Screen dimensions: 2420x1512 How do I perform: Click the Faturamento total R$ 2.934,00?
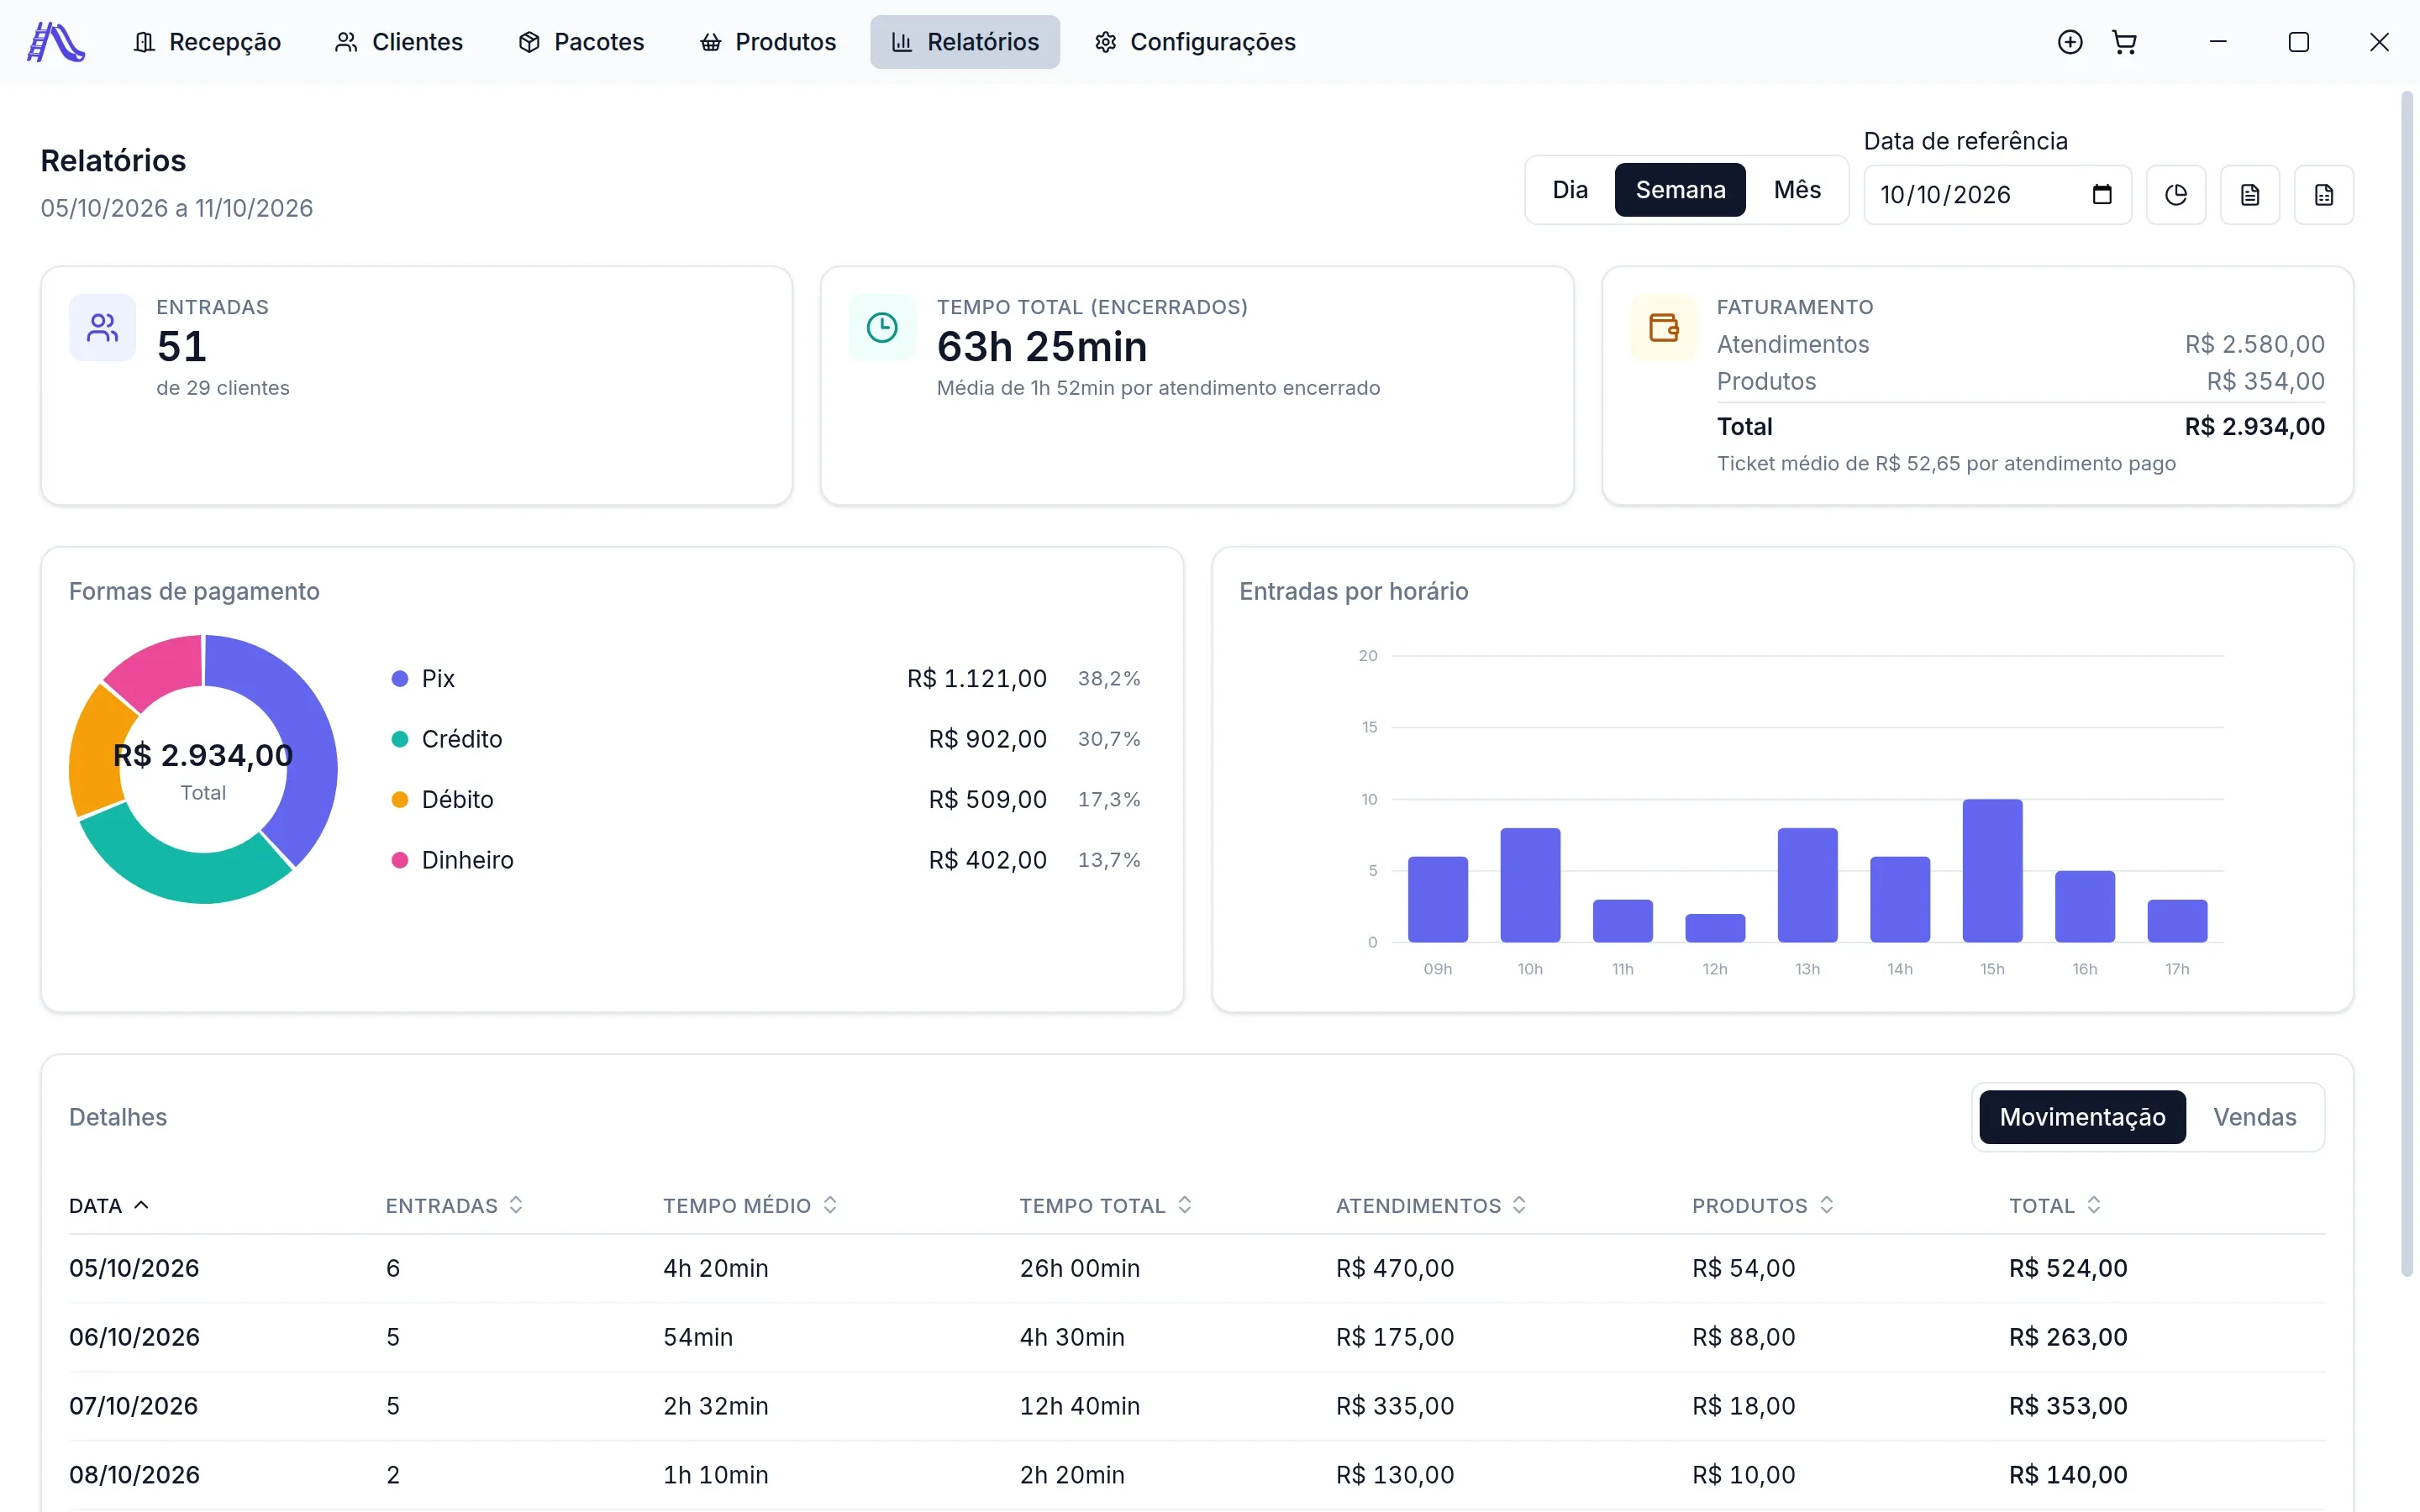click(x=2254, y=427)
